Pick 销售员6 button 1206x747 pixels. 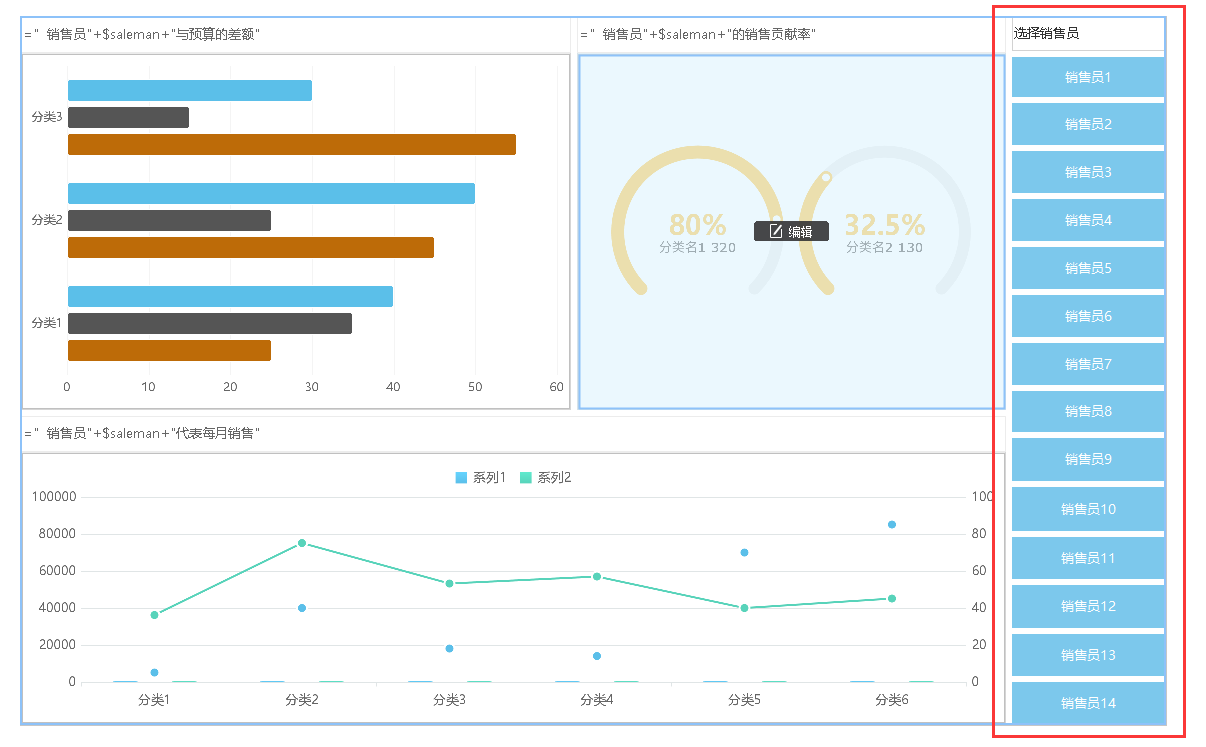(x=1088, y=316)
